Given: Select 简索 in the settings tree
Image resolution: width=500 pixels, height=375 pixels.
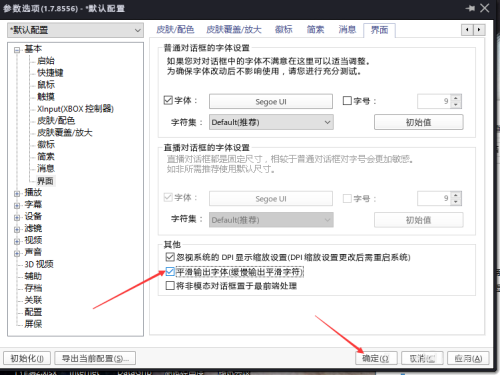Looking at the screenshot, I should pyautogui.click(x=46, y=156).
